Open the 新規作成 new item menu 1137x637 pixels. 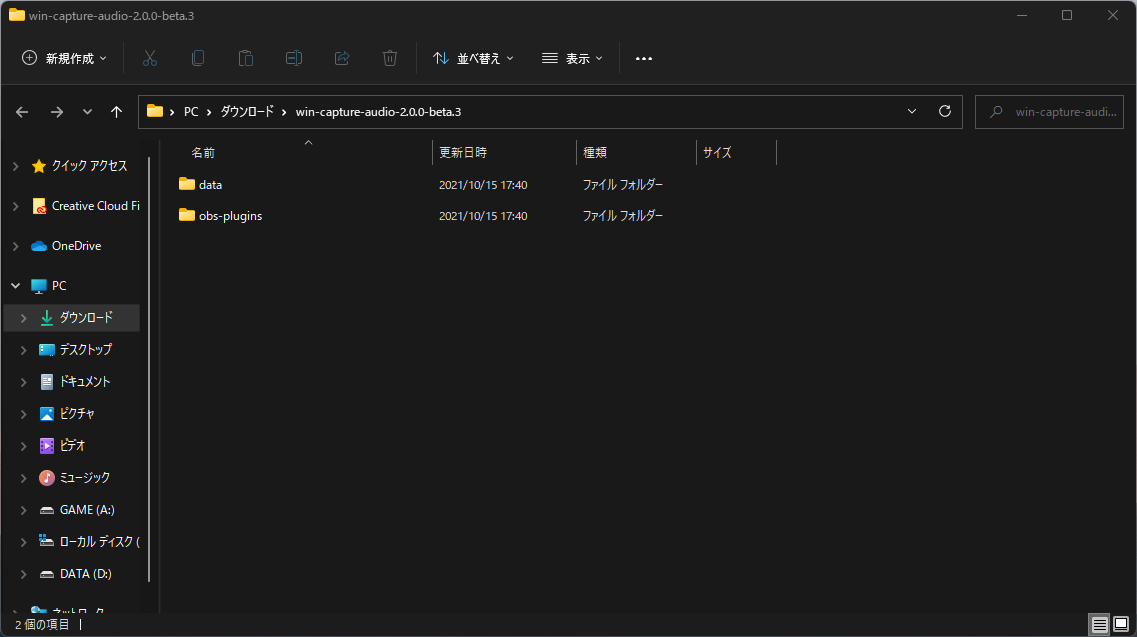pyautogui.click(x=63, y=58)
